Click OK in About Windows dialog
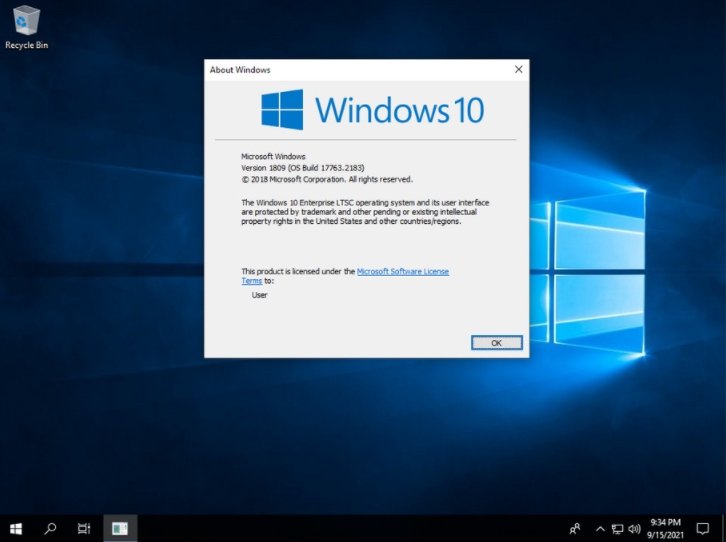Screen dimensions: 726x542 click(496, 343)
